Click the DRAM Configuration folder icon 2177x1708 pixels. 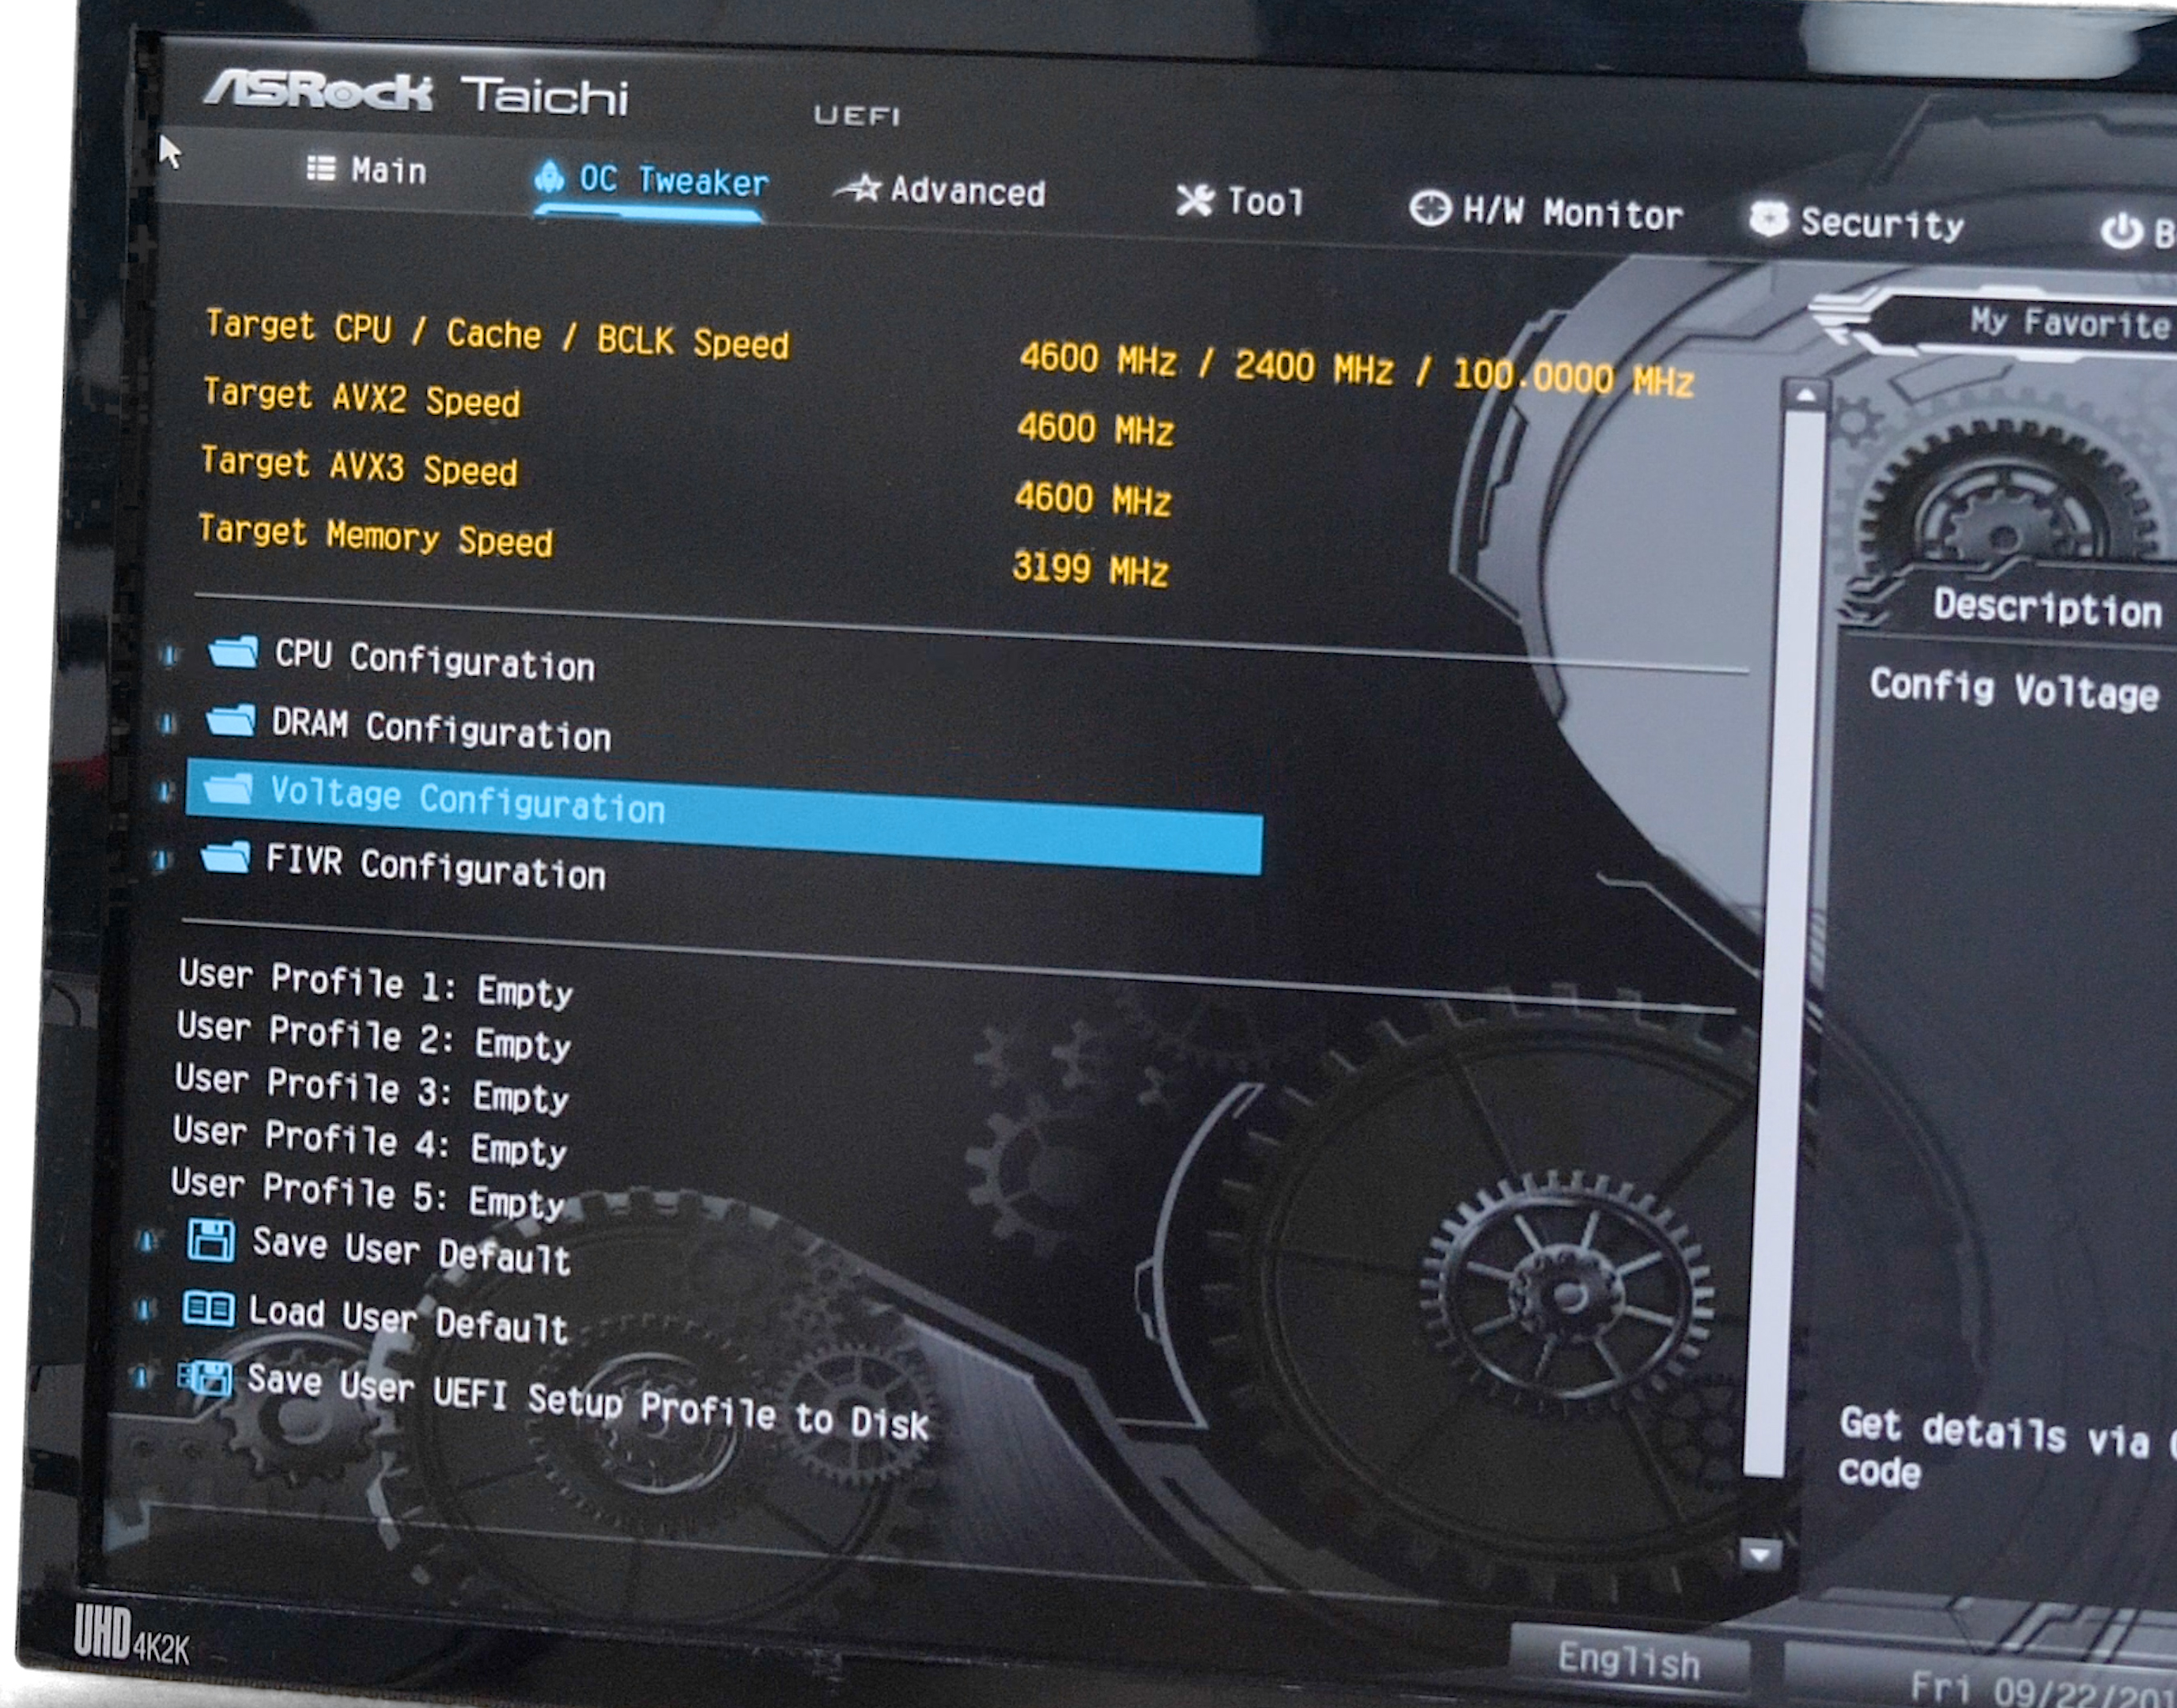[x=231, y=721]
